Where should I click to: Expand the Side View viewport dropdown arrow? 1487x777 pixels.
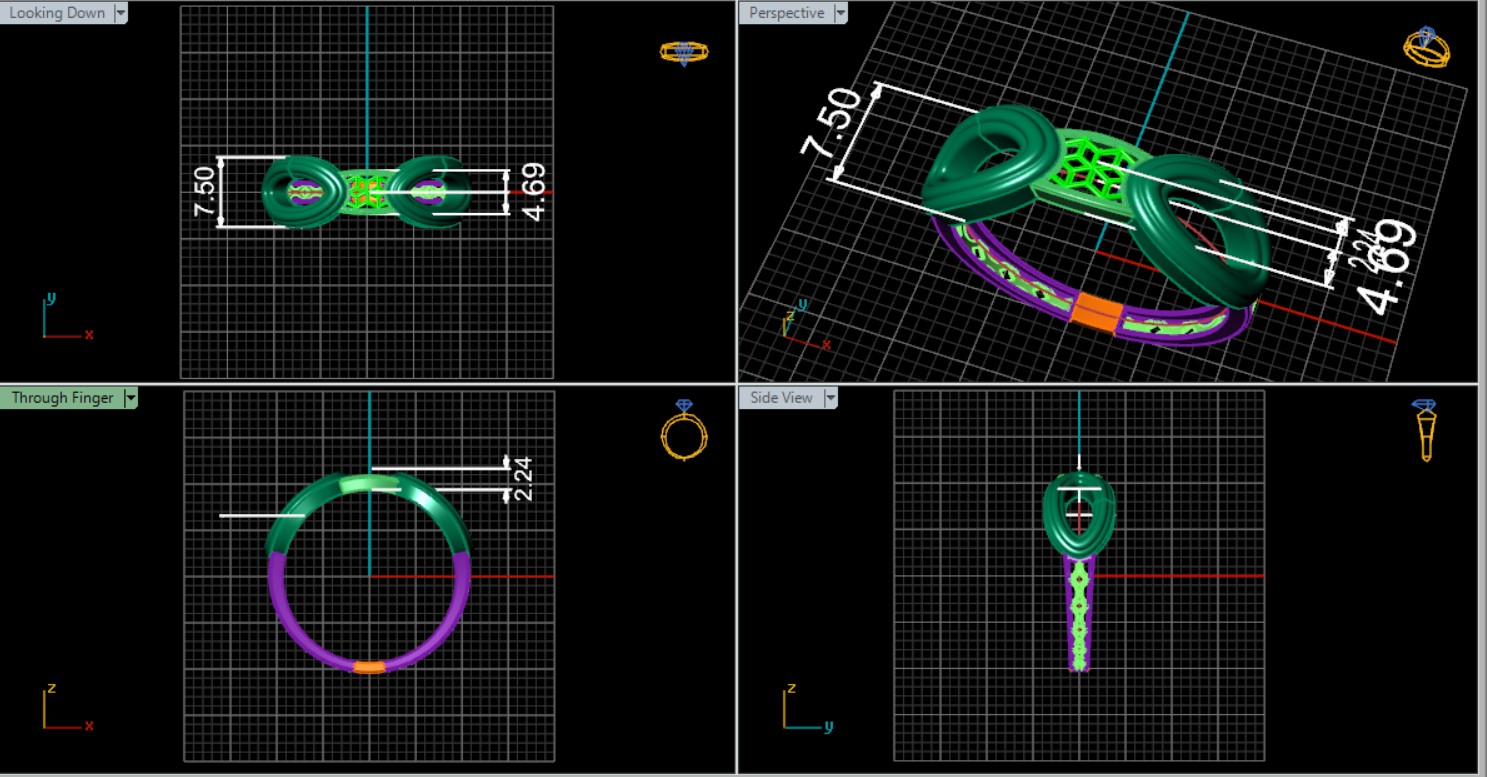point(829,398)
